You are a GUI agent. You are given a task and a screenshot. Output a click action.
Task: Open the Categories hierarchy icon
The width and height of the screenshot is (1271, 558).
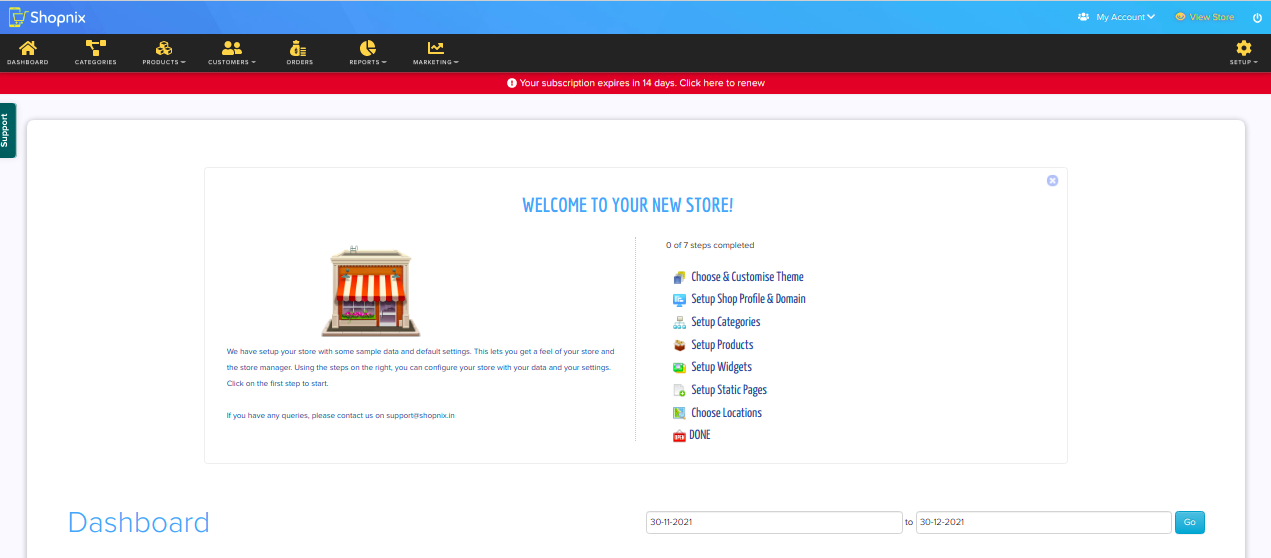coord(96,48)
